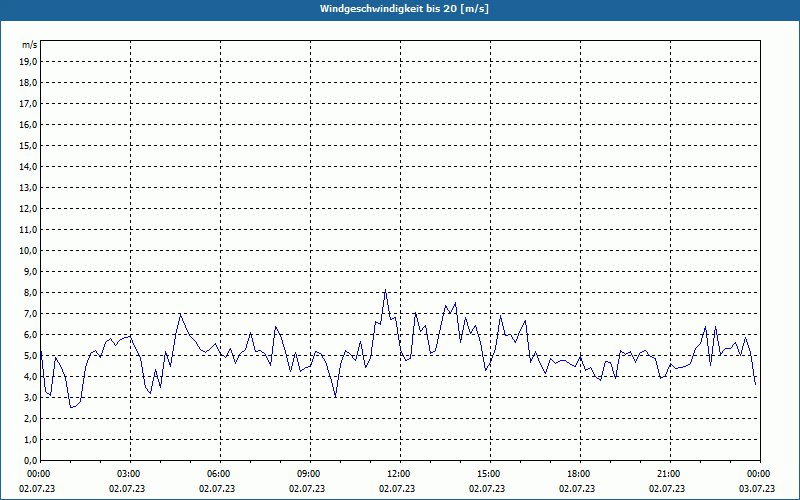Select the '3,0' y-axis value
800x500 pixels.
30,397
